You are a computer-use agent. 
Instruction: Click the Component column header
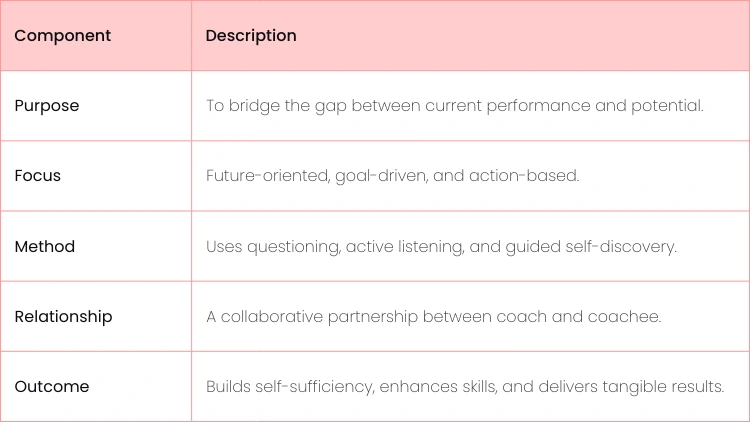tap(63, 35)
